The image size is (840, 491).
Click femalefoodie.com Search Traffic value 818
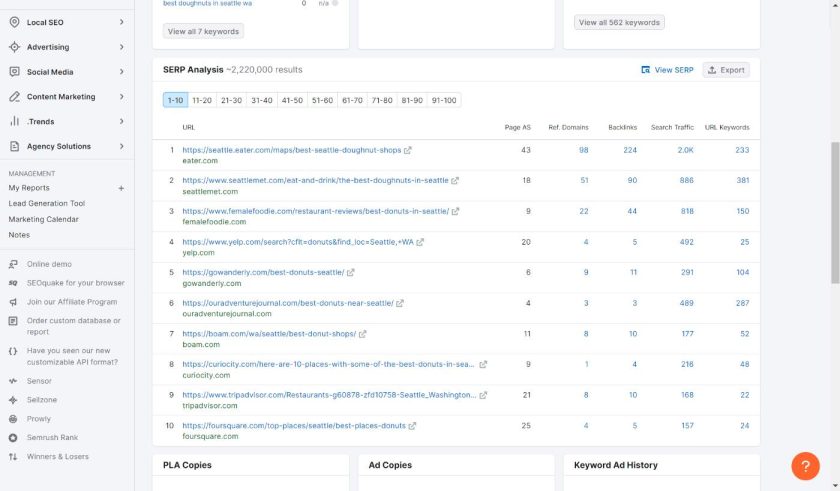[687, 211]
